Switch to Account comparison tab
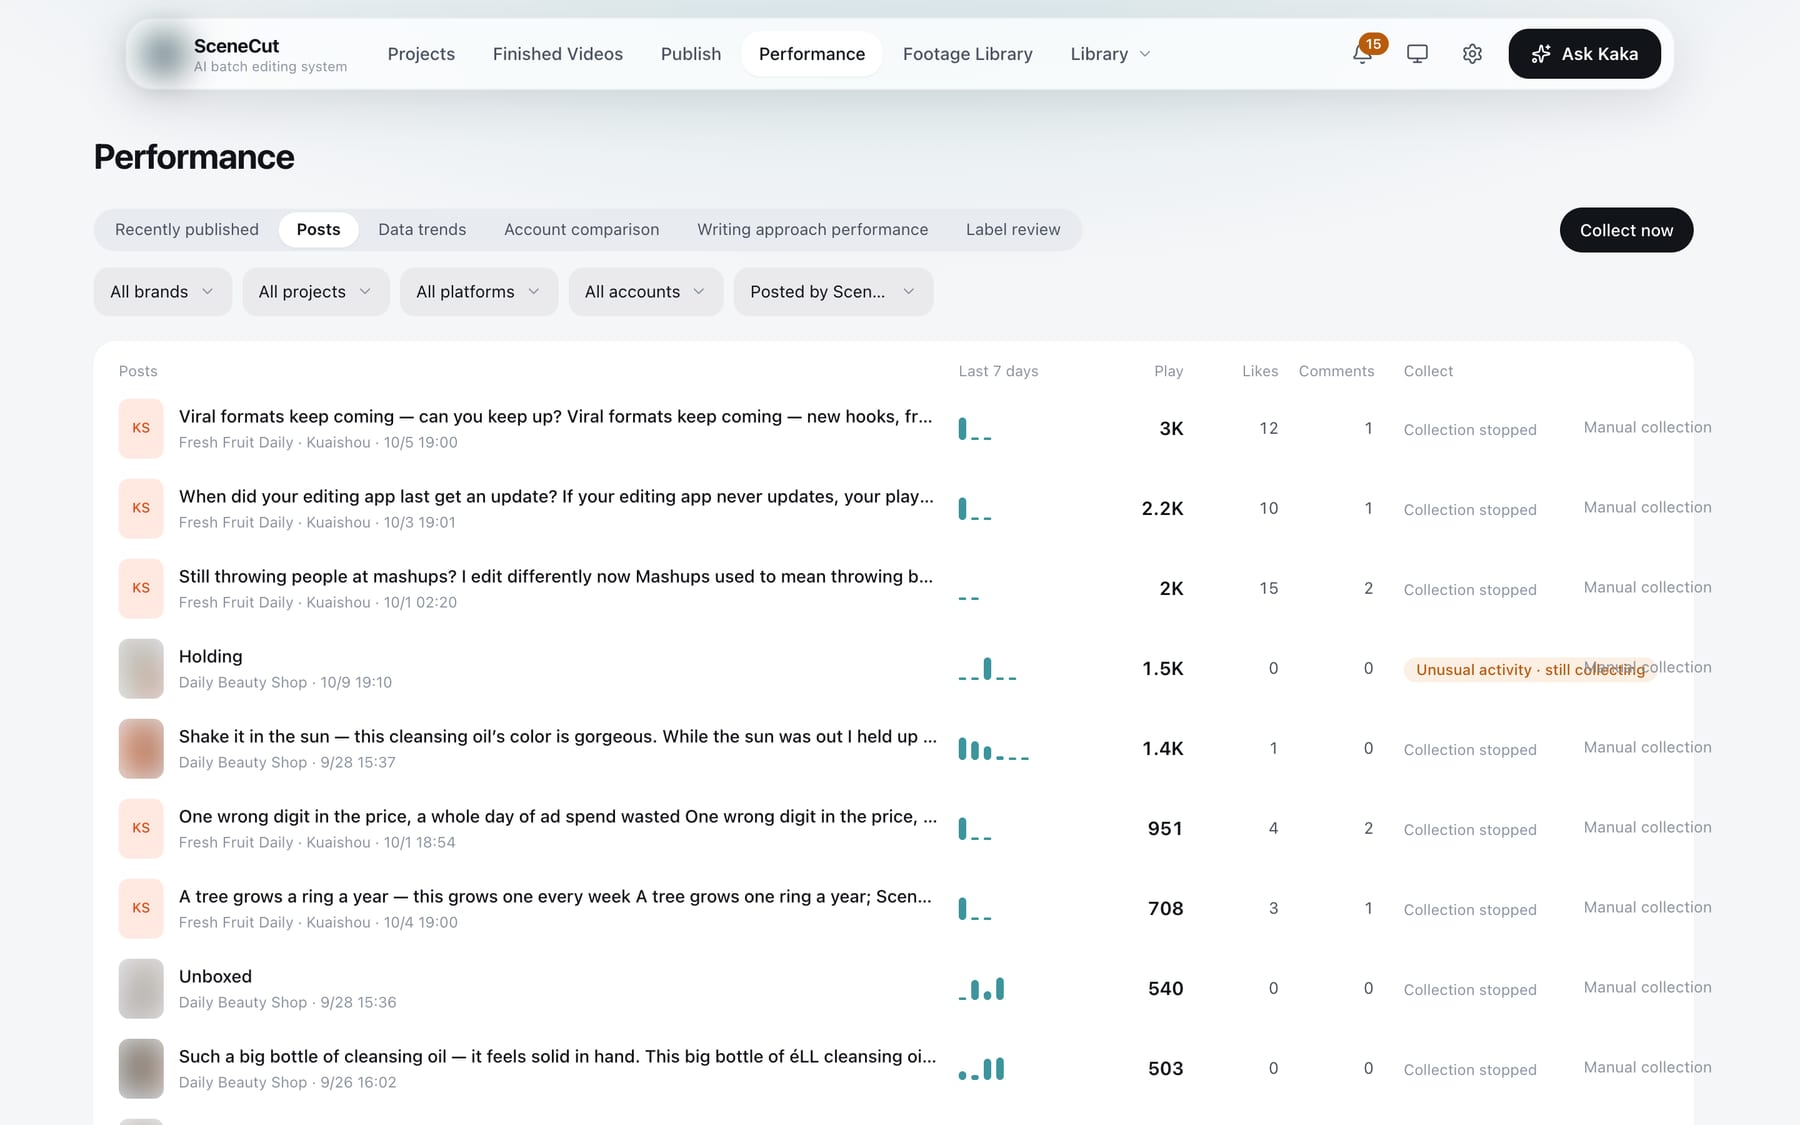The height and width of the screenshot is (1125, 1800). coord(582,230)
